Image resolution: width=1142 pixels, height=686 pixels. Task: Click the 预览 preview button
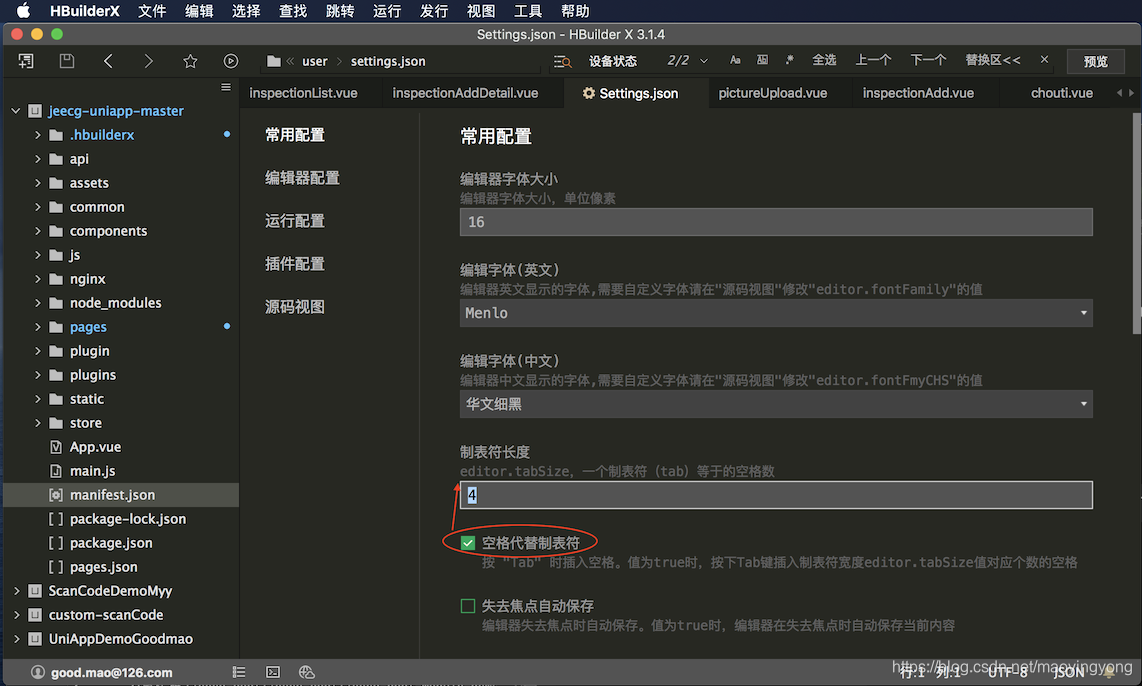point(1095,61)
